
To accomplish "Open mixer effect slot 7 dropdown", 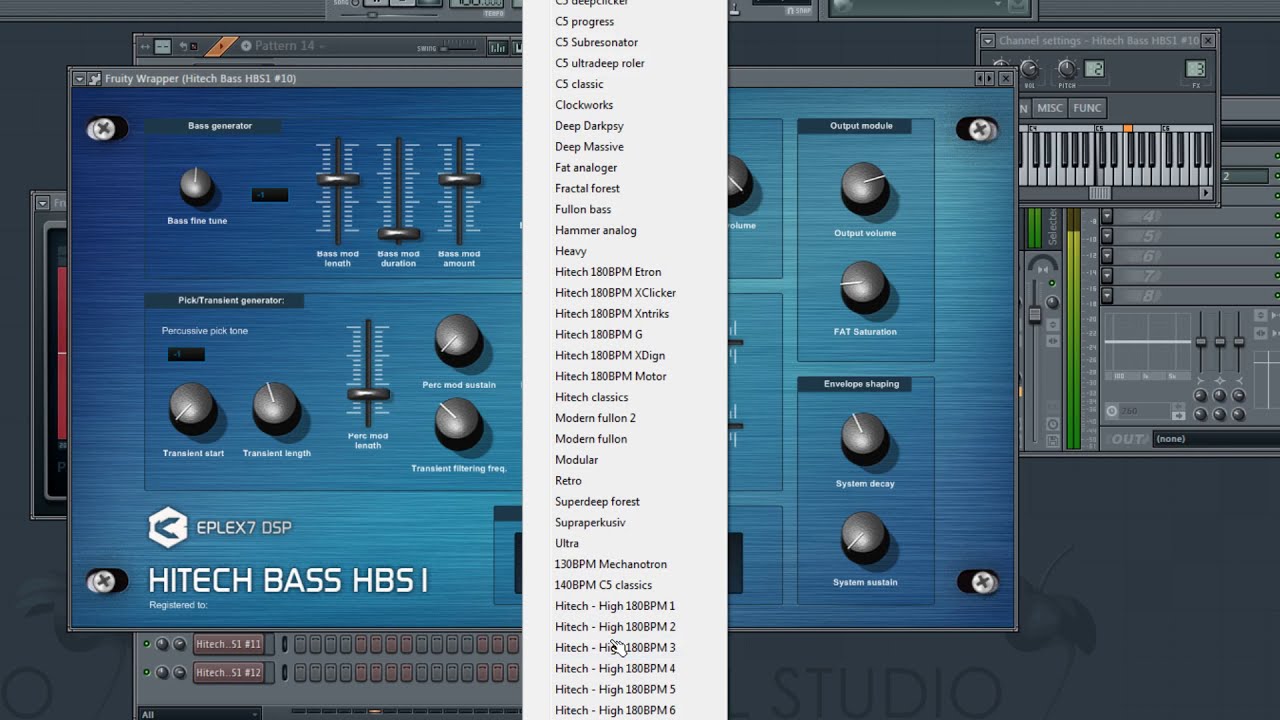I will pyautogui.click(x=1107, y=276).
